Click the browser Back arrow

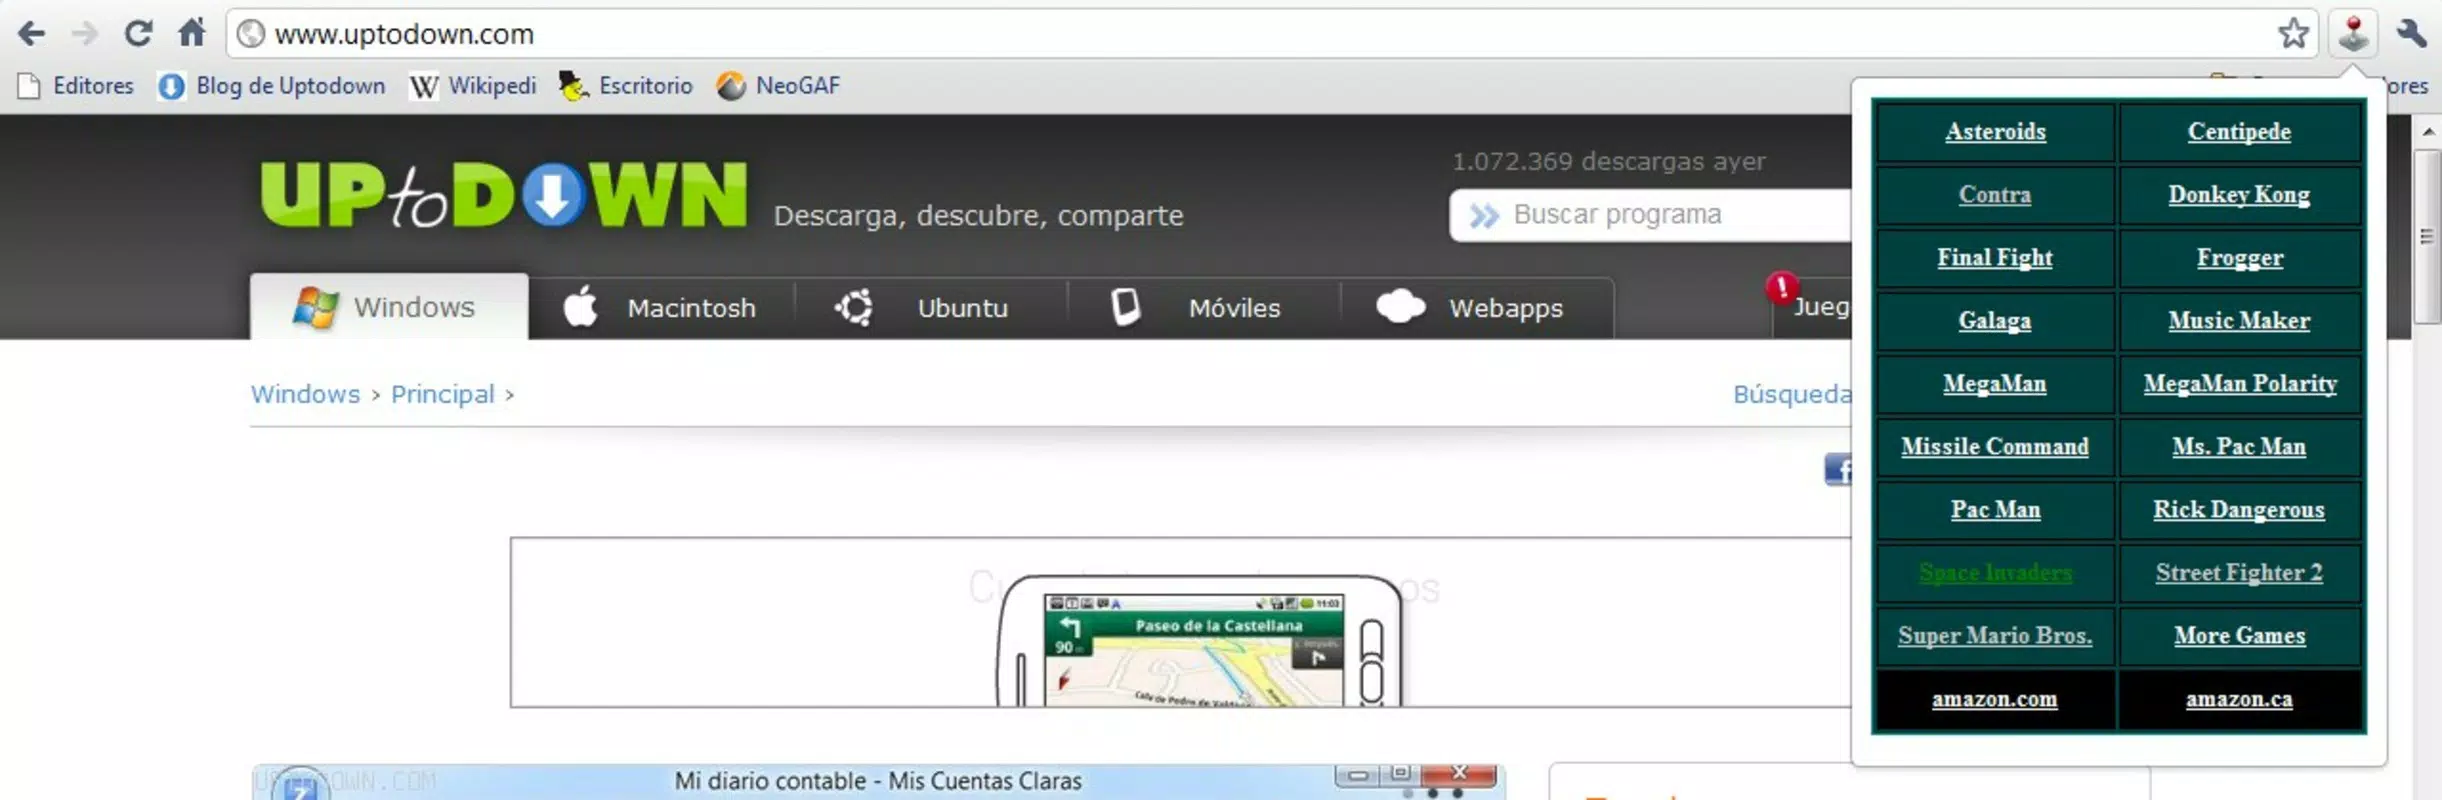point(32,34)
